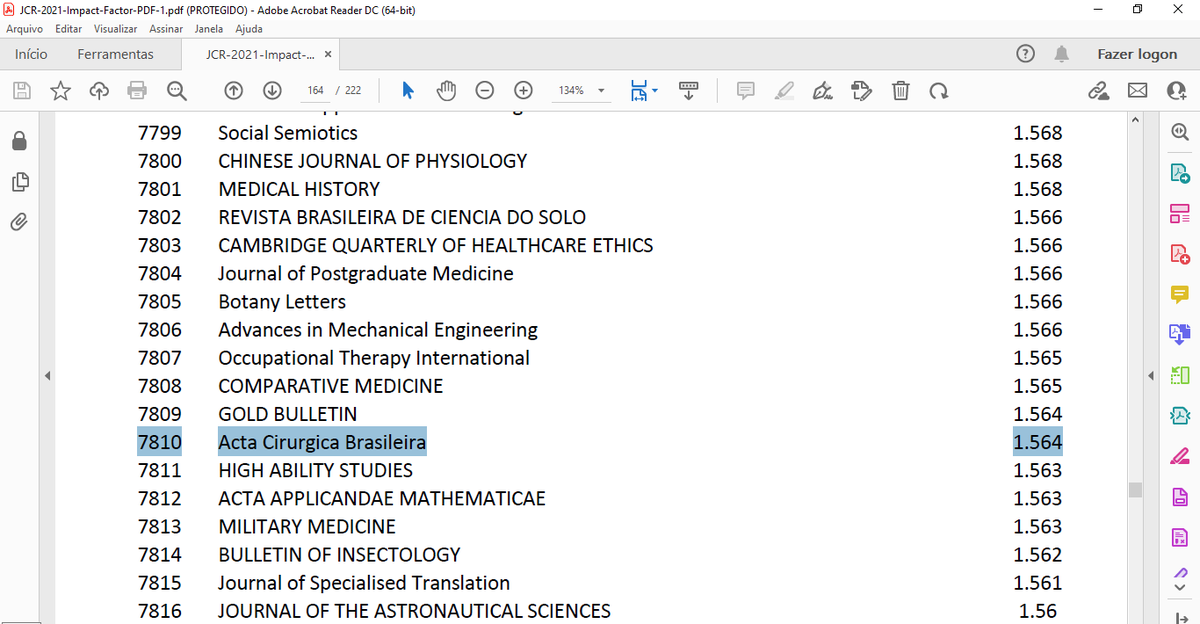Go to next page arrow
Image resolution: width=1200 pixels, height=624 pixels.
(271, 91)
